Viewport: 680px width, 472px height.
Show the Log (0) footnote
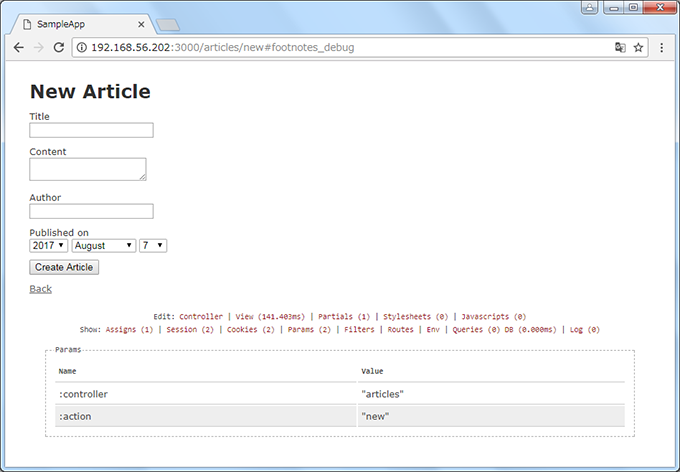(x=585, y=330)
